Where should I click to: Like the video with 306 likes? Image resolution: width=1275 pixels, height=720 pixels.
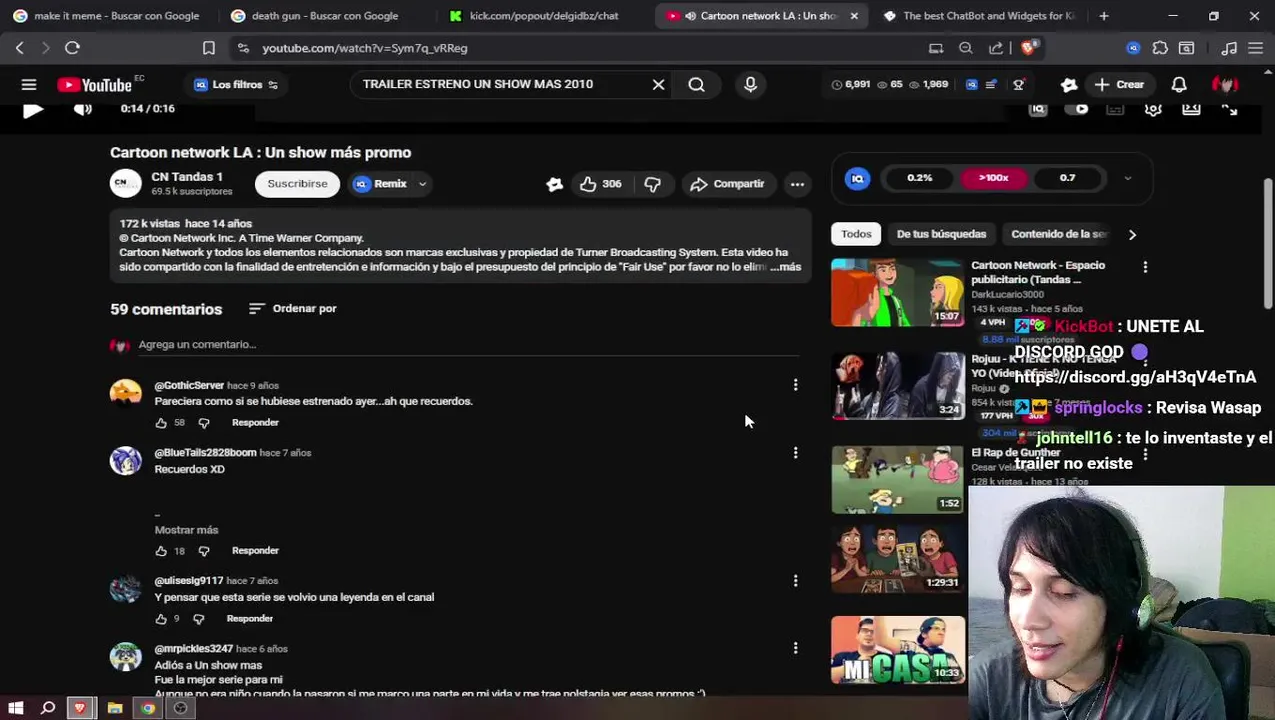(601, 184)
